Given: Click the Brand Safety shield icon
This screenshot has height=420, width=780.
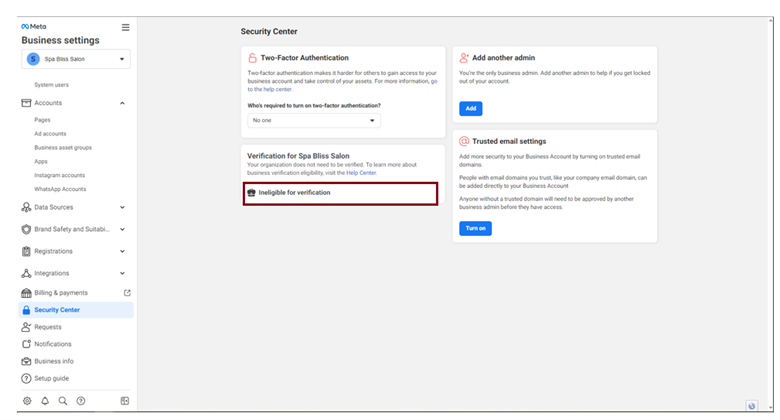Looking at the screenshot, I should click(x=26, y=229).
